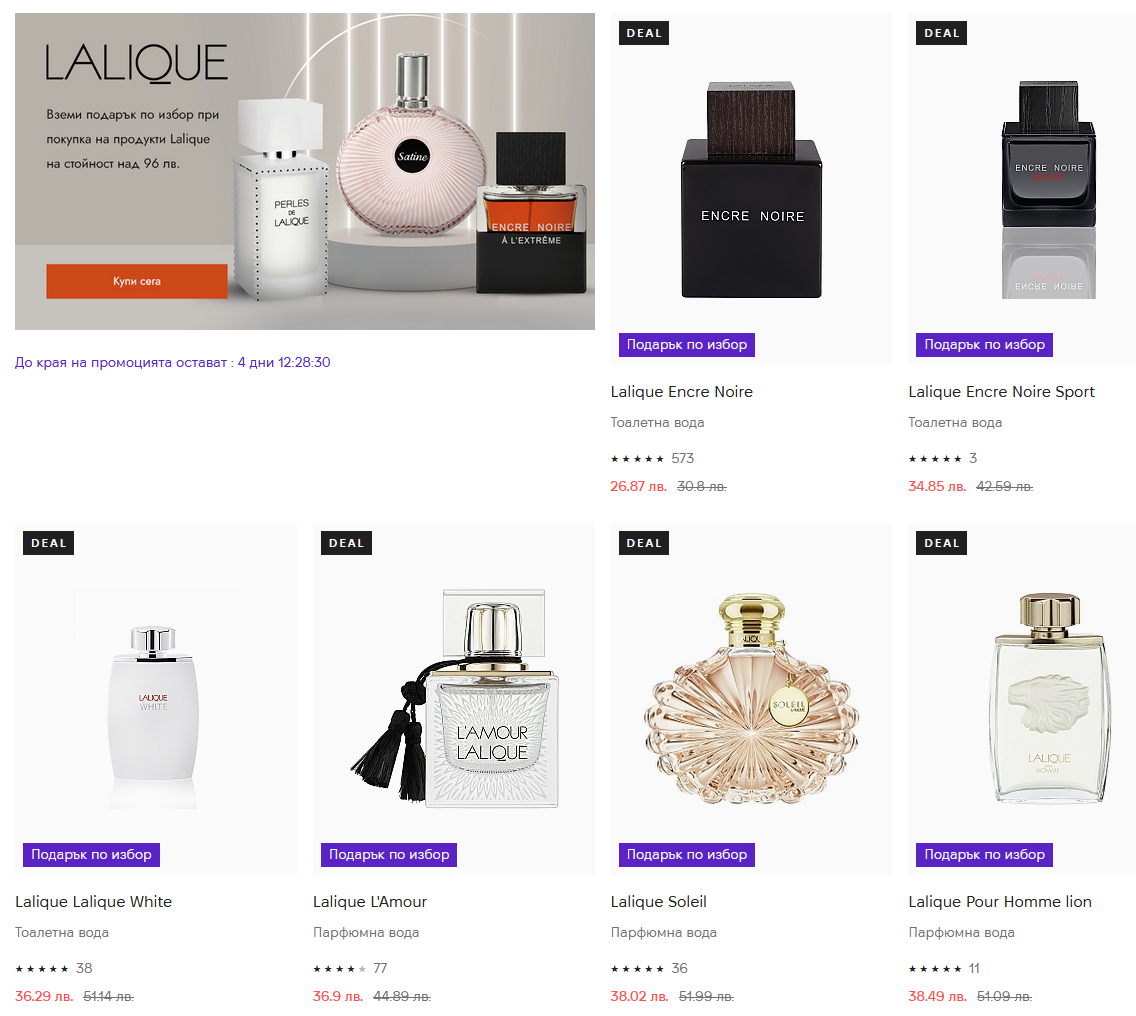Screen dimensions: 1136x1016
Task: Click the star rating with 573 reviews
Action: [652, 458]
